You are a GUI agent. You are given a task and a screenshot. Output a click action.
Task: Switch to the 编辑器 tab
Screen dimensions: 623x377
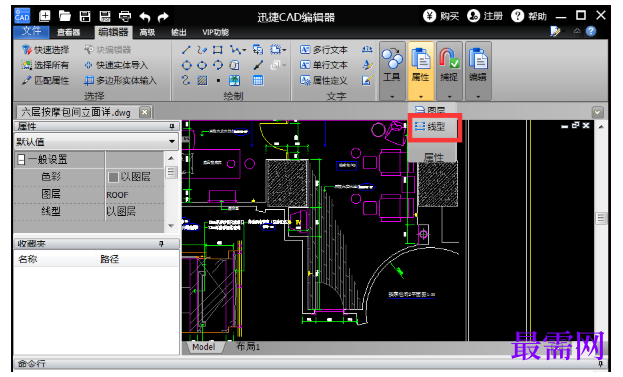pyautogui.click(x=113, y=32)
